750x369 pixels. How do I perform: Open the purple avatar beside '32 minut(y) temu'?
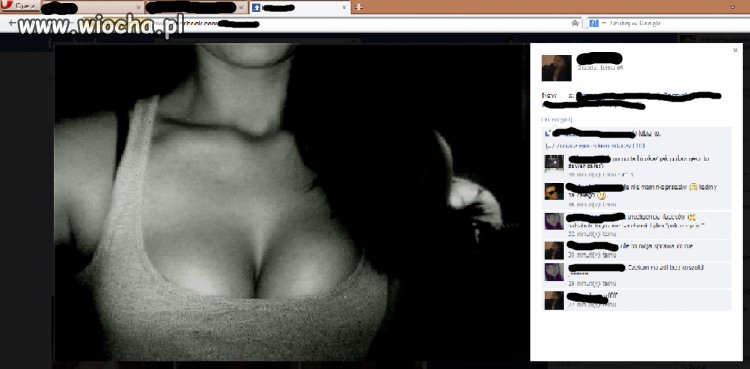tap(554, 221)
